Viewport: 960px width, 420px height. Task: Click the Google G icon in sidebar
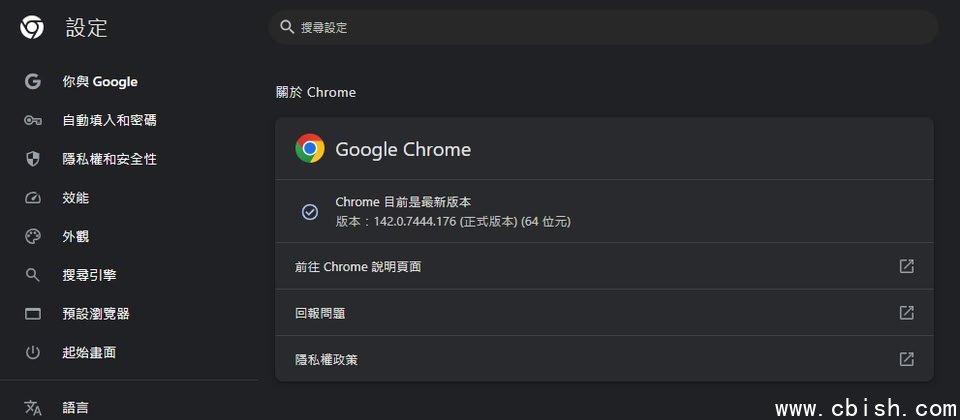33,82
